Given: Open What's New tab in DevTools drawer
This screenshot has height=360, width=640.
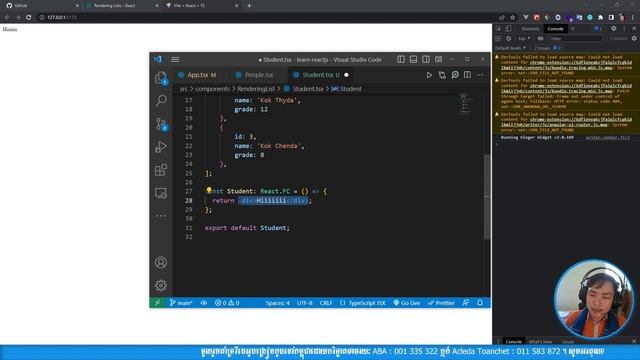Looking at the screenshot, I should 540,341.
